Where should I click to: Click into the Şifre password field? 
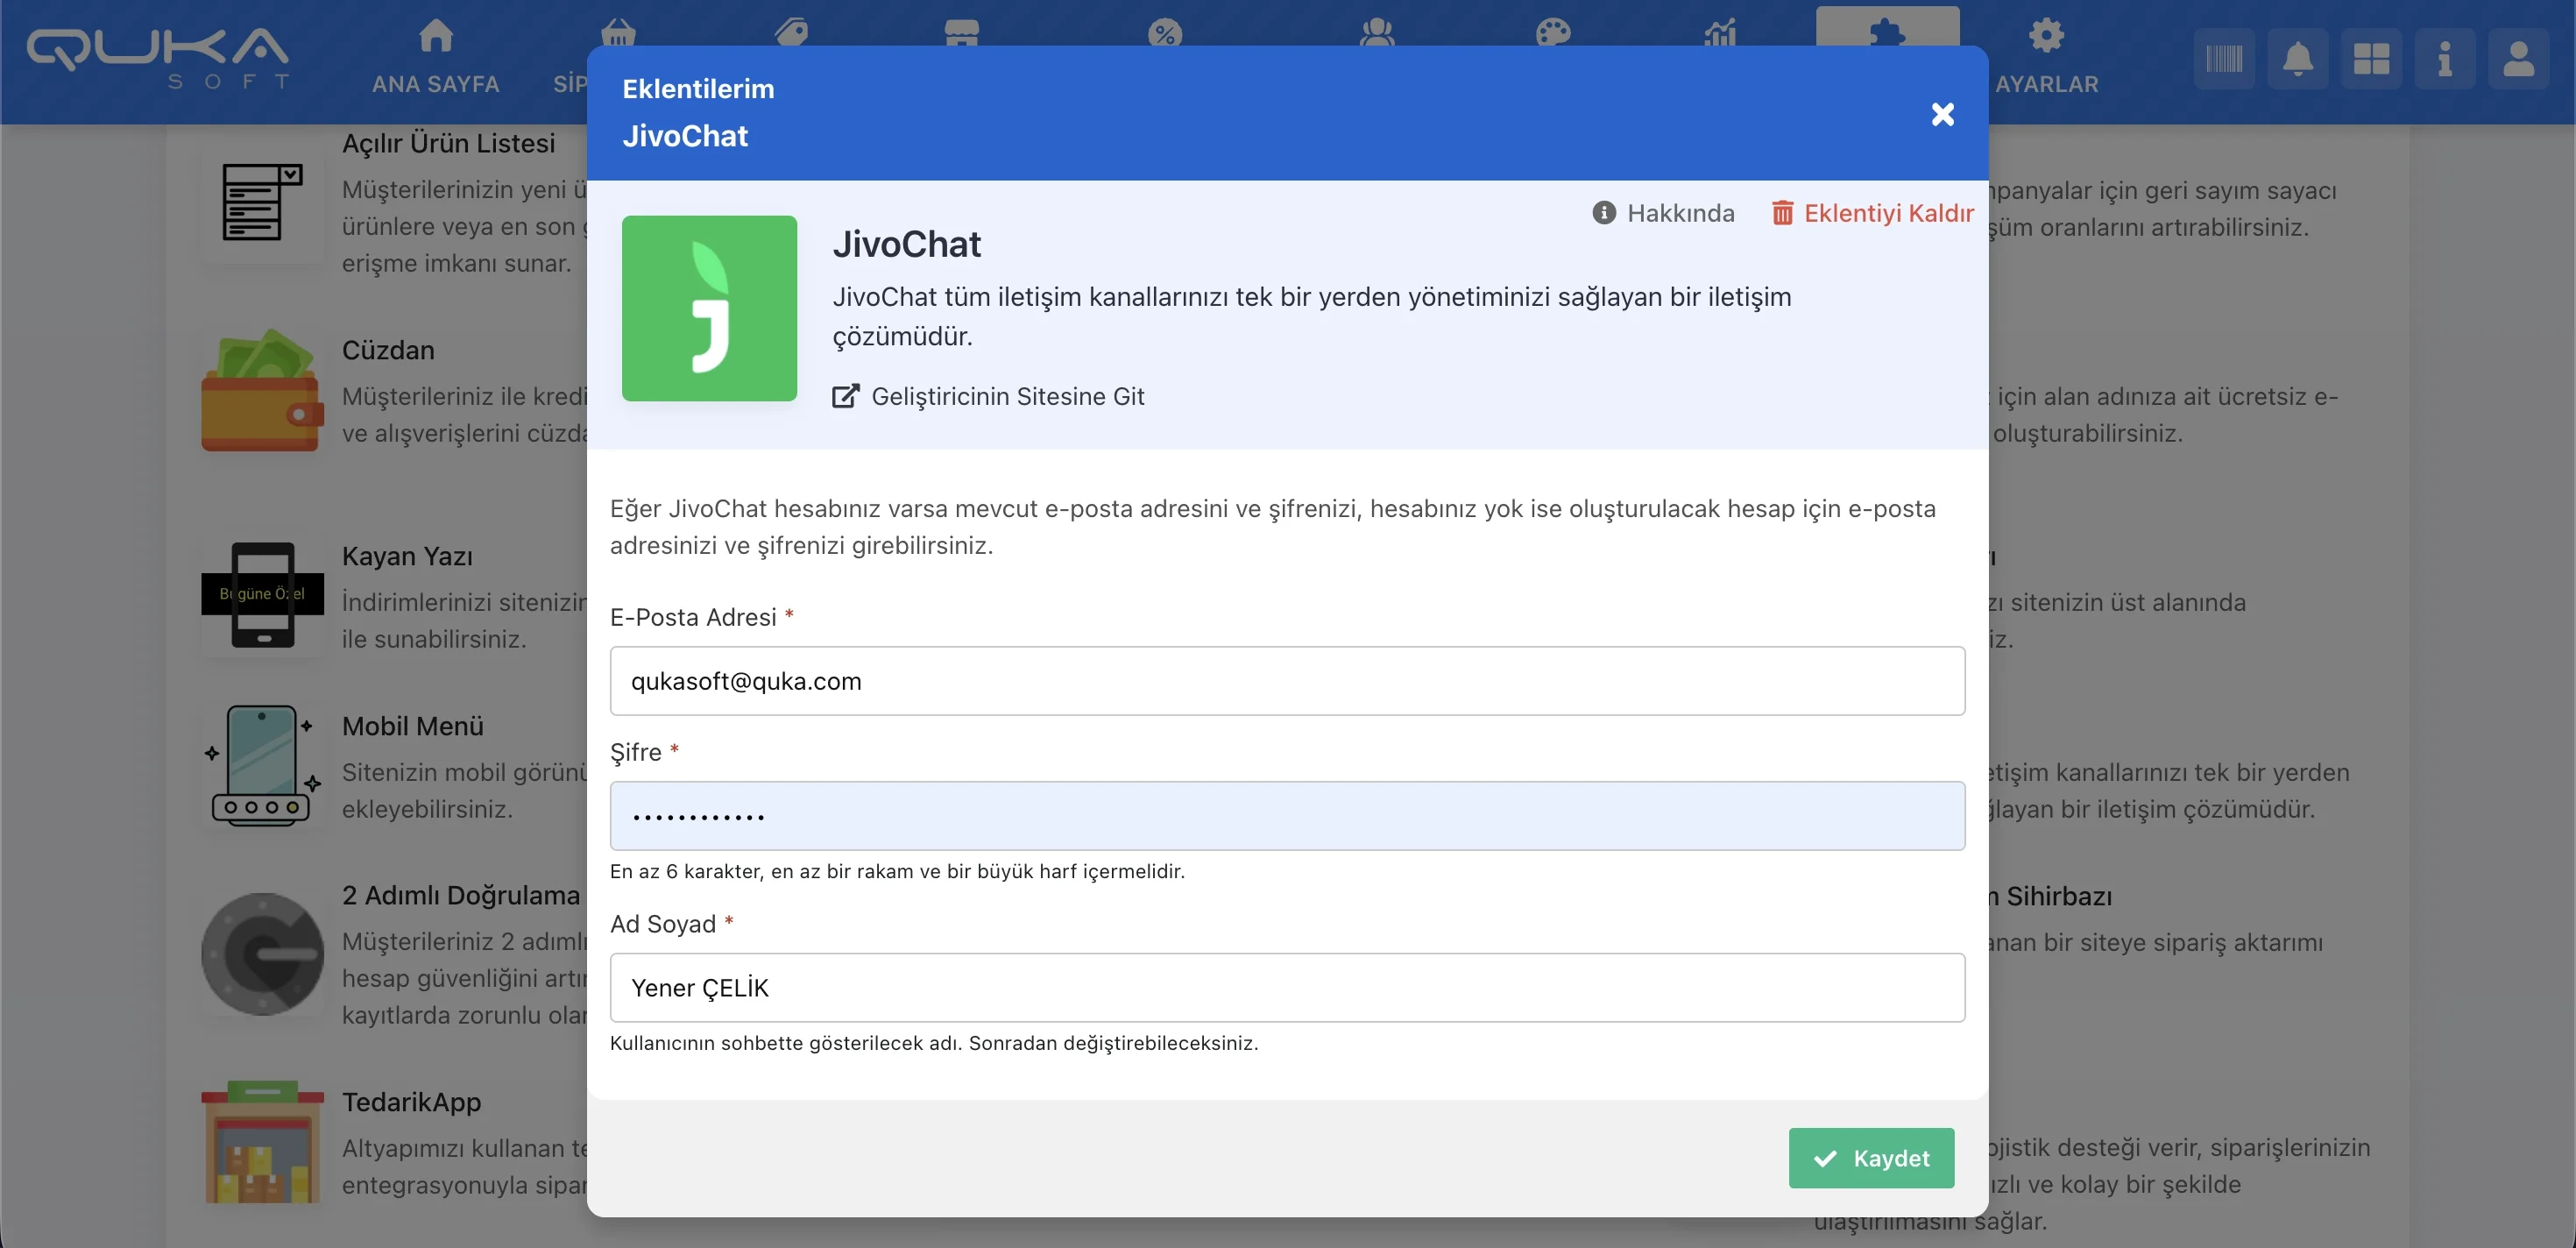1287,816
